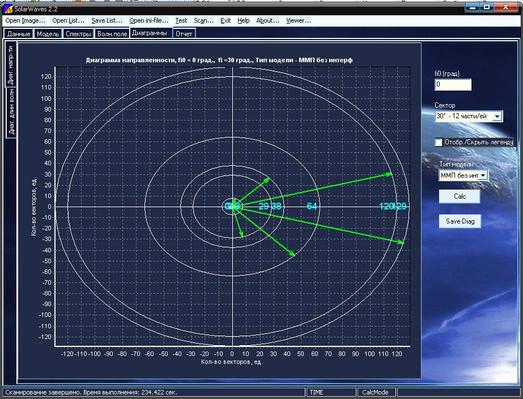
Task: Expand the Сектор dropdown arrow
Action: (x=497, y=116)
